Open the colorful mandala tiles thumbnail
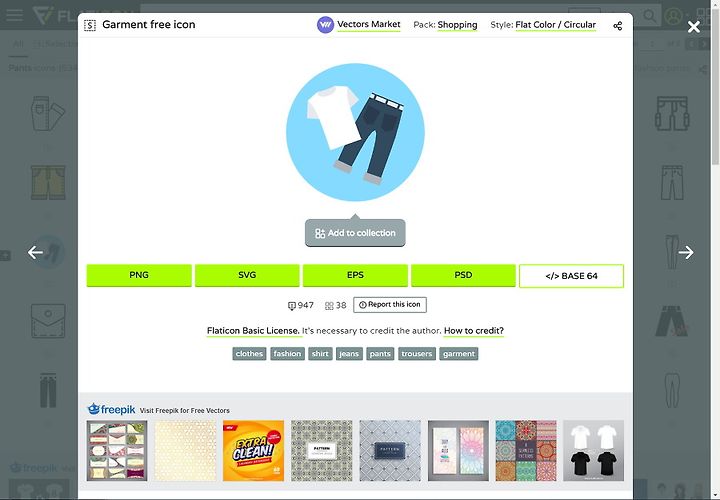The width and height of the screenshot is (720, 500). pos(526,450)
